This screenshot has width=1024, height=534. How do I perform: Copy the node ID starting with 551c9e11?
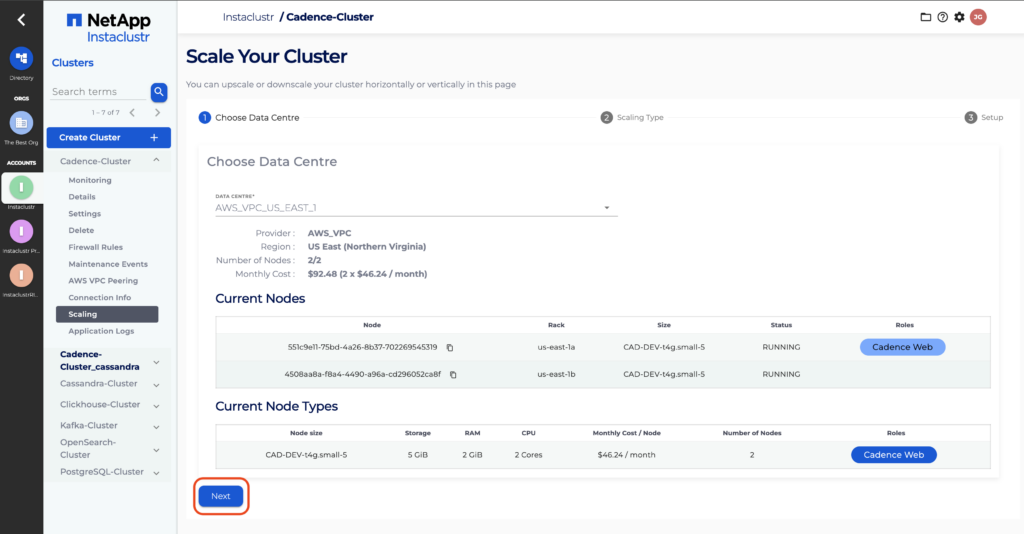click(x=450, y=348)
